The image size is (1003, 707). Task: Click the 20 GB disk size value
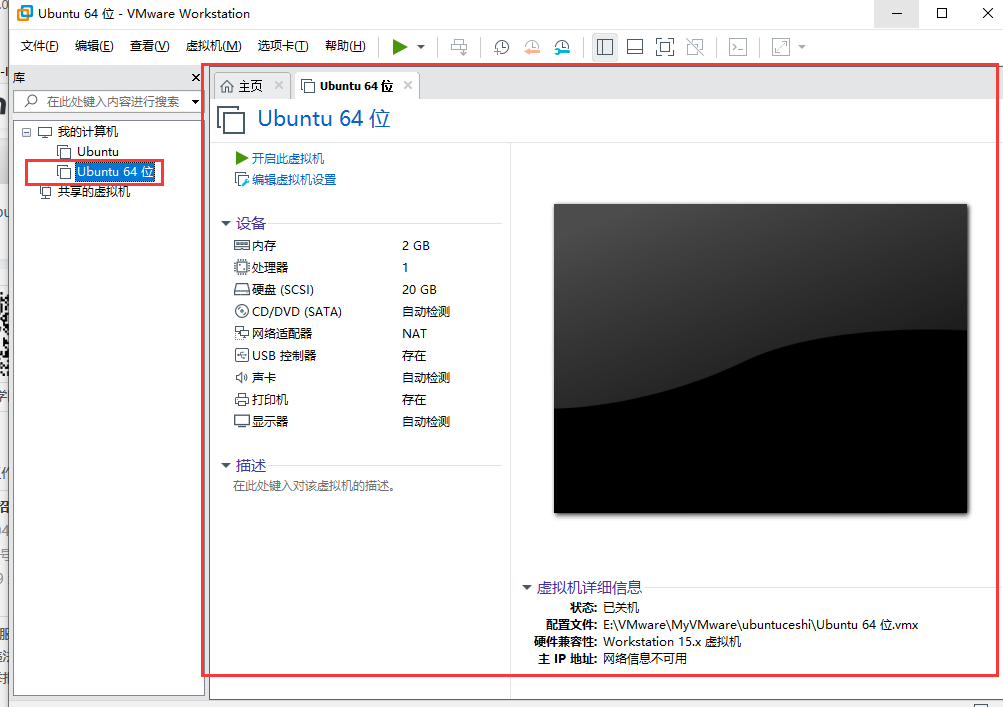[x=419, y=290]
